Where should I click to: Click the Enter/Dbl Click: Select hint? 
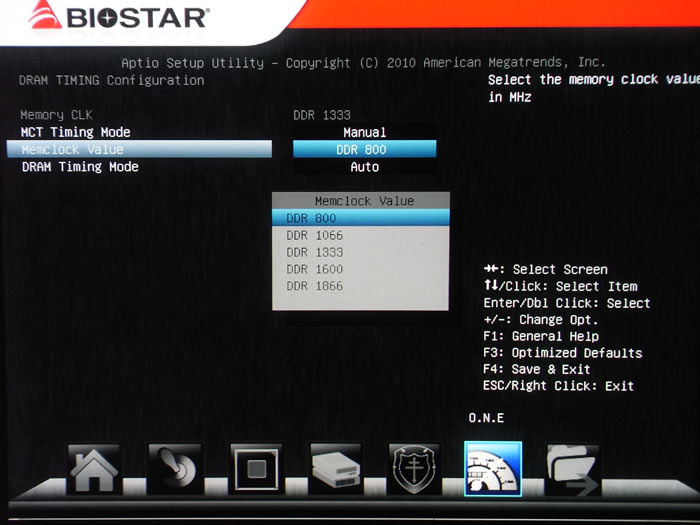point(567,303)
